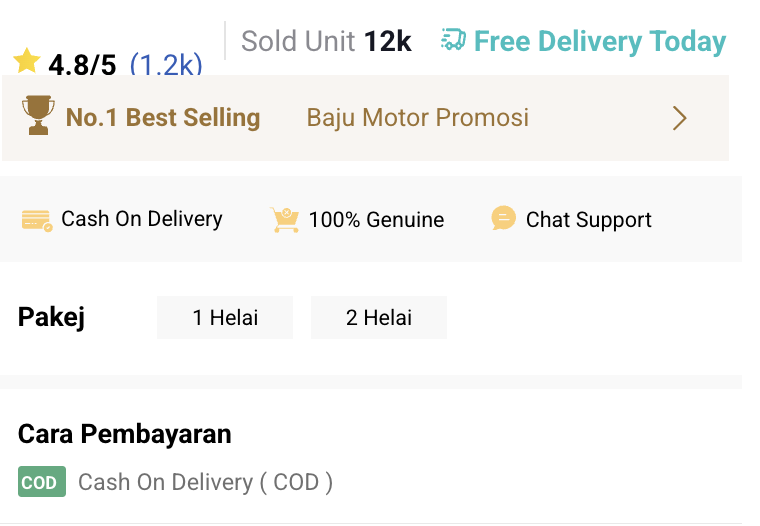Viewport: 760px width, 526px height.
Task: Click the 100% Genuine label
Action: [x=376, y=220]
